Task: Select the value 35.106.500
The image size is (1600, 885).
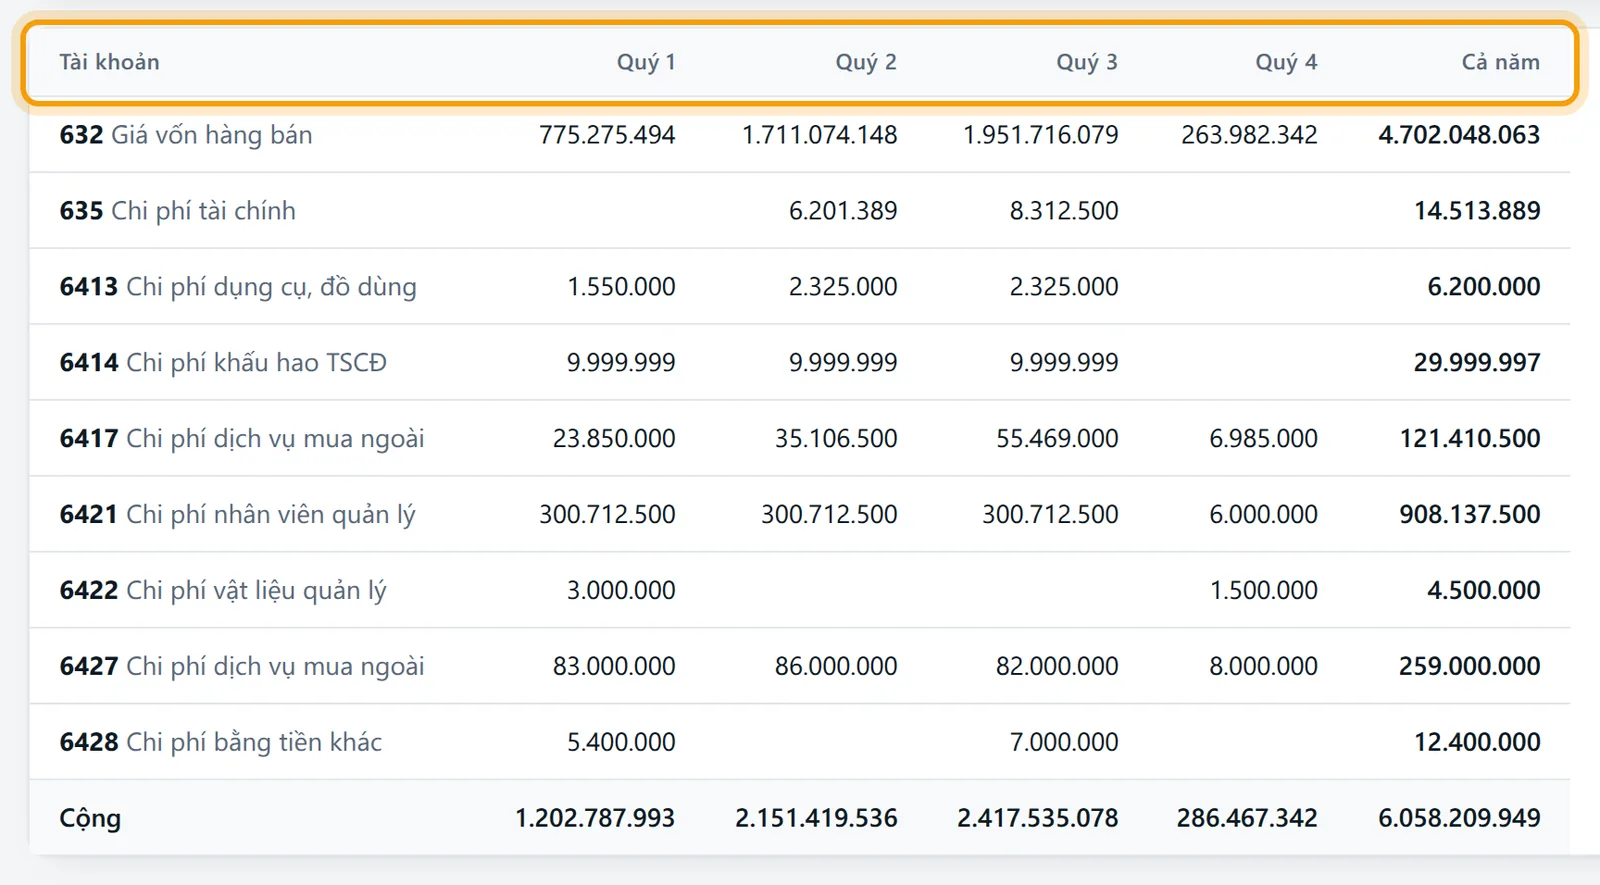Action: tap(836, 439)
